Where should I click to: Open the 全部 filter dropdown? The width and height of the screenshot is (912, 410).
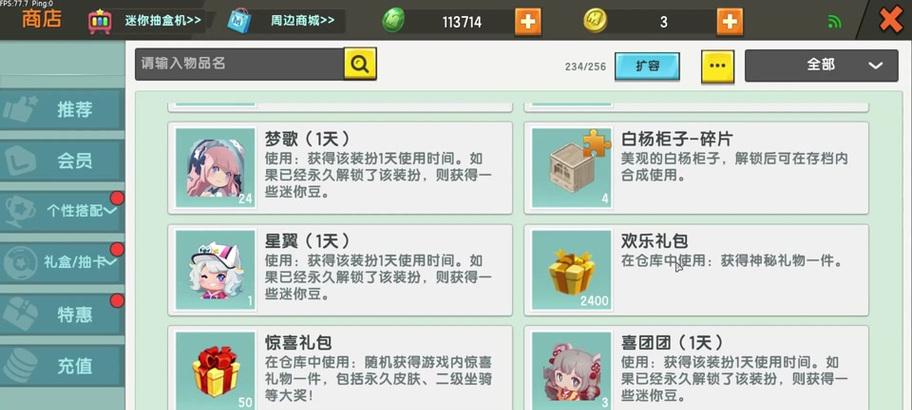821,65
